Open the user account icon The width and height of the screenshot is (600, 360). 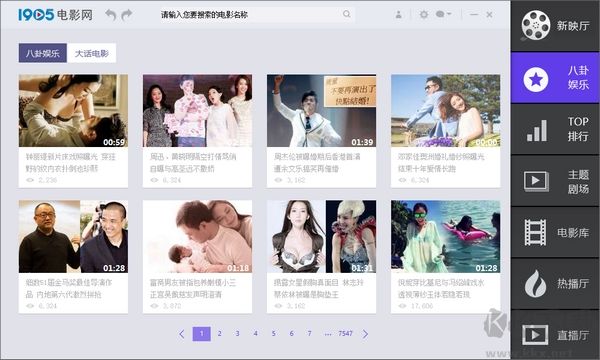click(398, 15)
